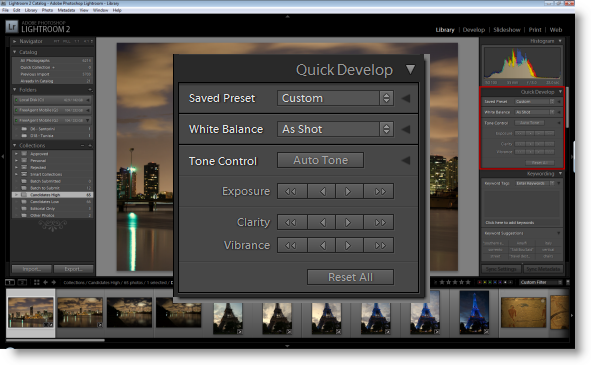Set Navigator zoom to 1:1
The width and height of the screenshot is (591, 365).
point(77,41)
